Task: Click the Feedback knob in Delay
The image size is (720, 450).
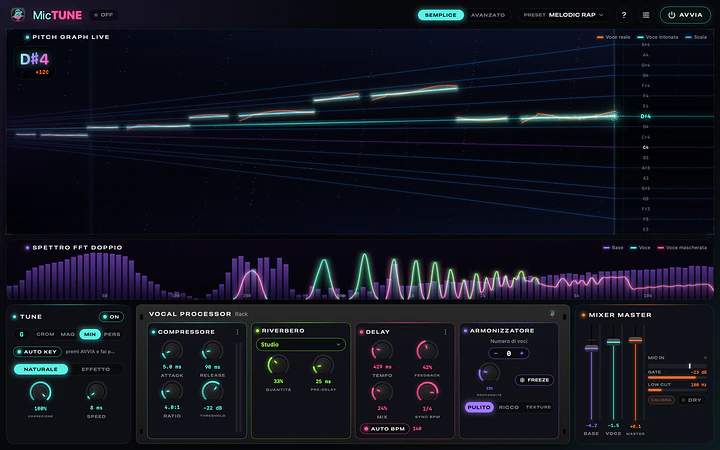Action: click(x=427, y=351)
